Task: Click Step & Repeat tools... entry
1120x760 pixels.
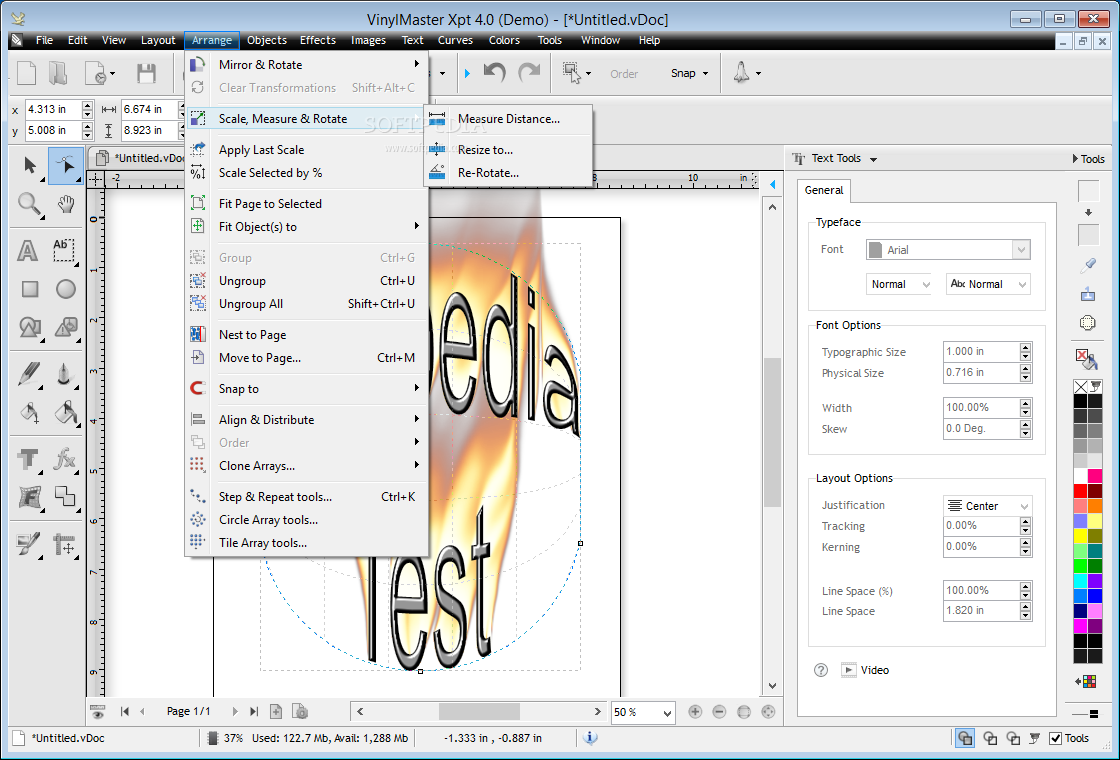Action: tap(307, 497)
